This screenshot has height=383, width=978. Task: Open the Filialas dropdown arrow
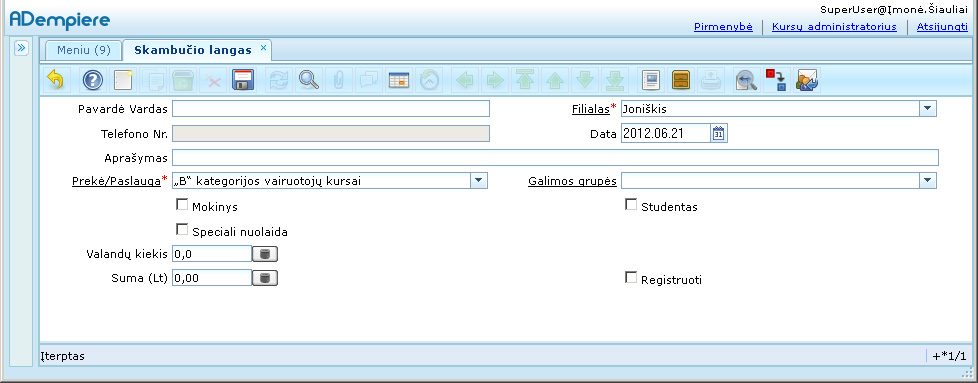click(x=928, y=109)
